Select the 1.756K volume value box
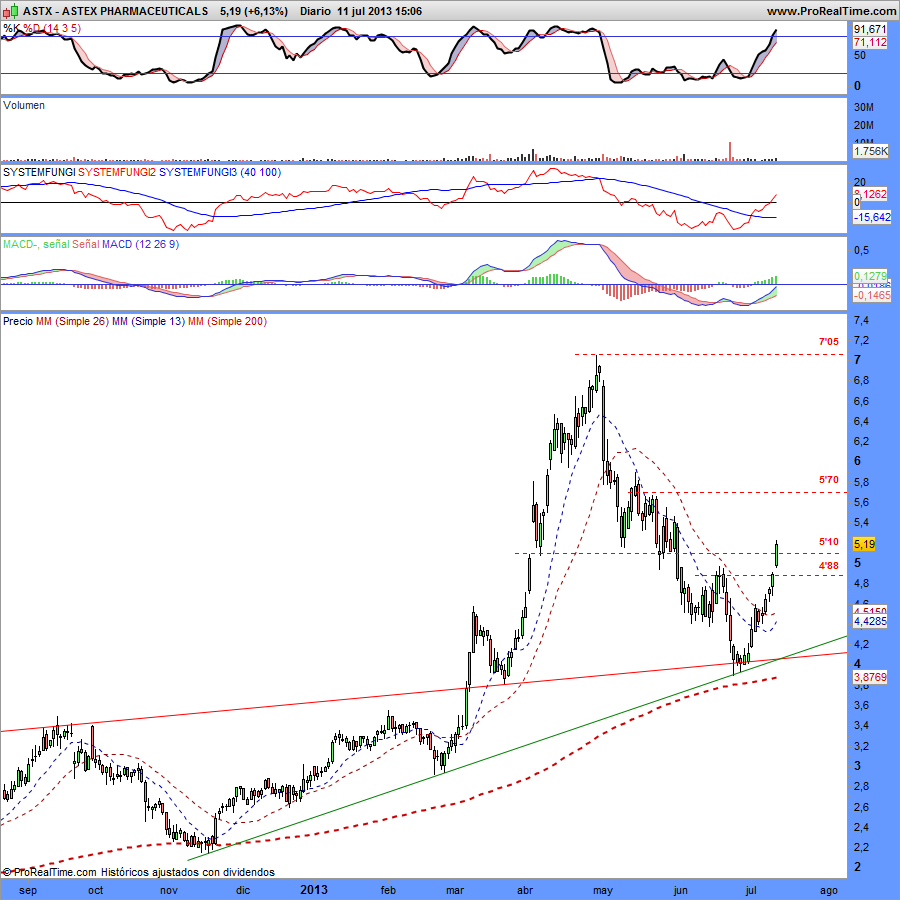The width and height of the screenshot is (900, 900). tap(870, 152)
